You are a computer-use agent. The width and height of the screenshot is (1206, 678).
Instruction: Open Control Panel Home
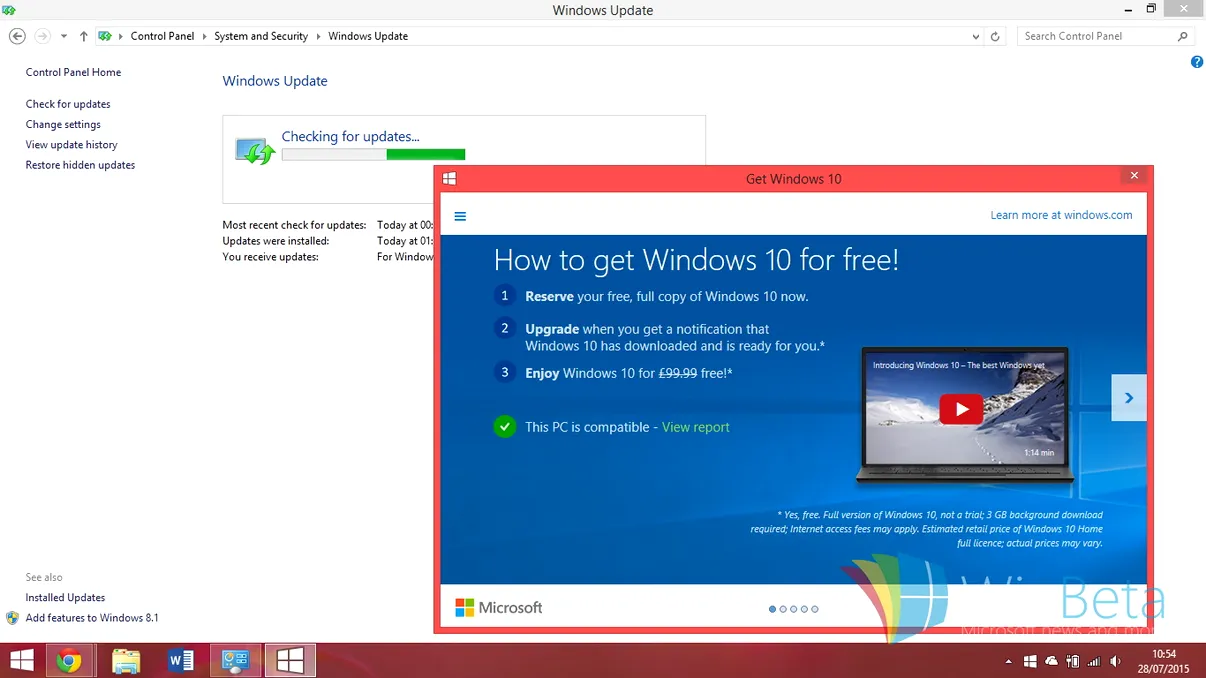pyautogui.click(x=73, y=72)
